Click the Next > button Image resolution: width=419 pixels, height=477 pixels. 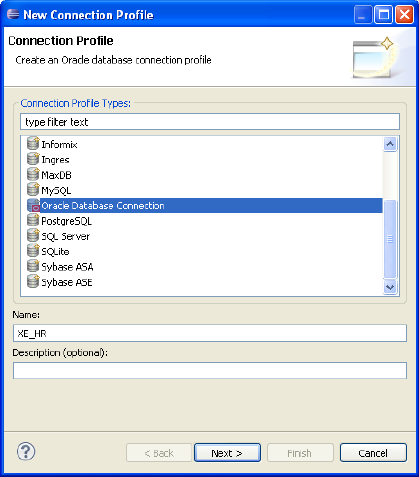point(227,453)
